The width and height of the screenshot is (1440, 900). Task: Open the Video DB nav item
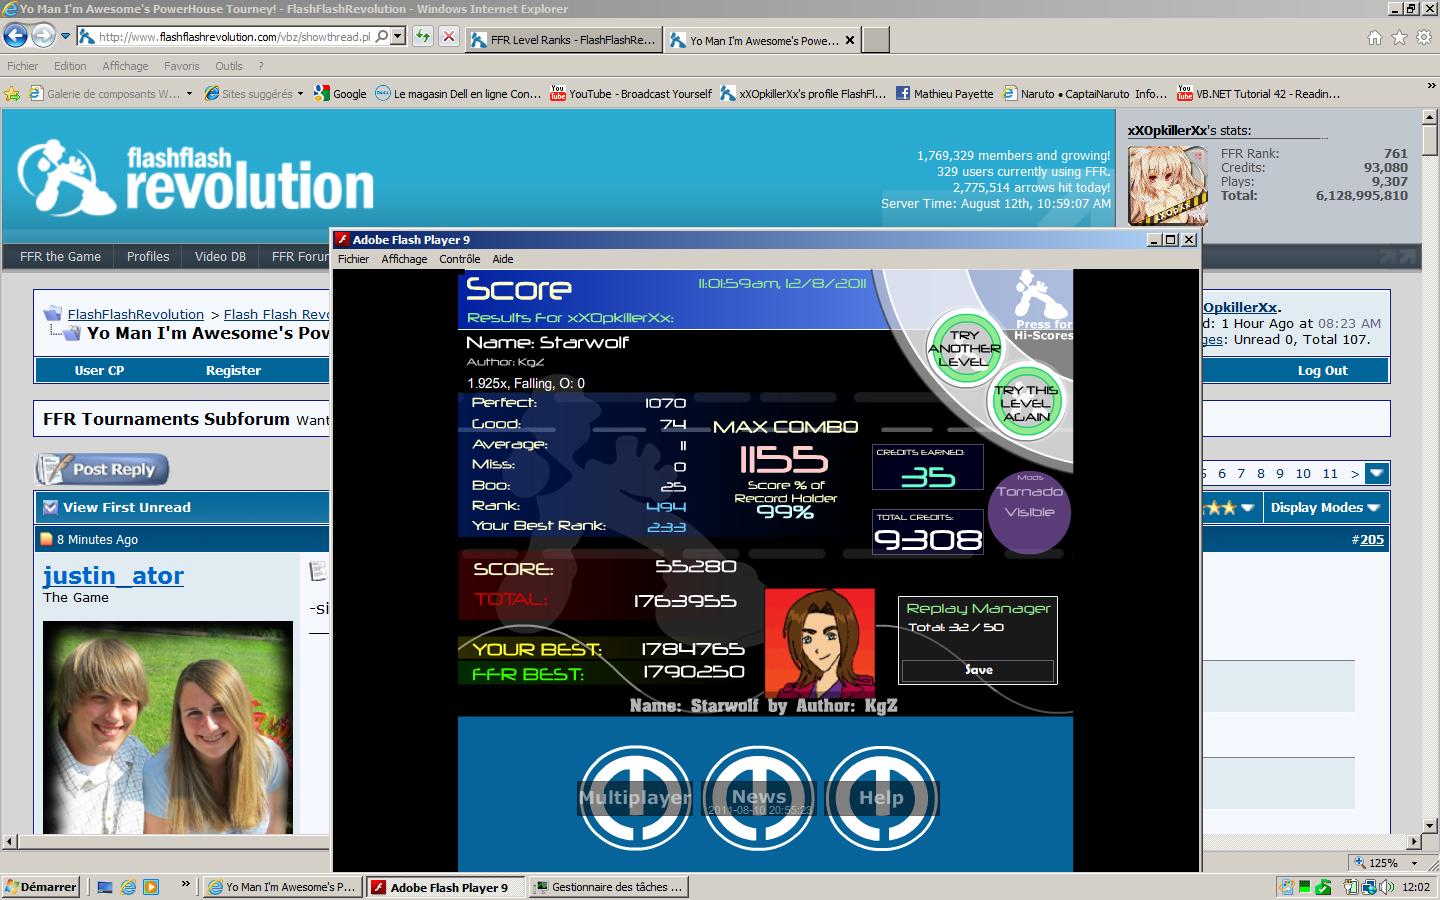[x=220, y=257]
